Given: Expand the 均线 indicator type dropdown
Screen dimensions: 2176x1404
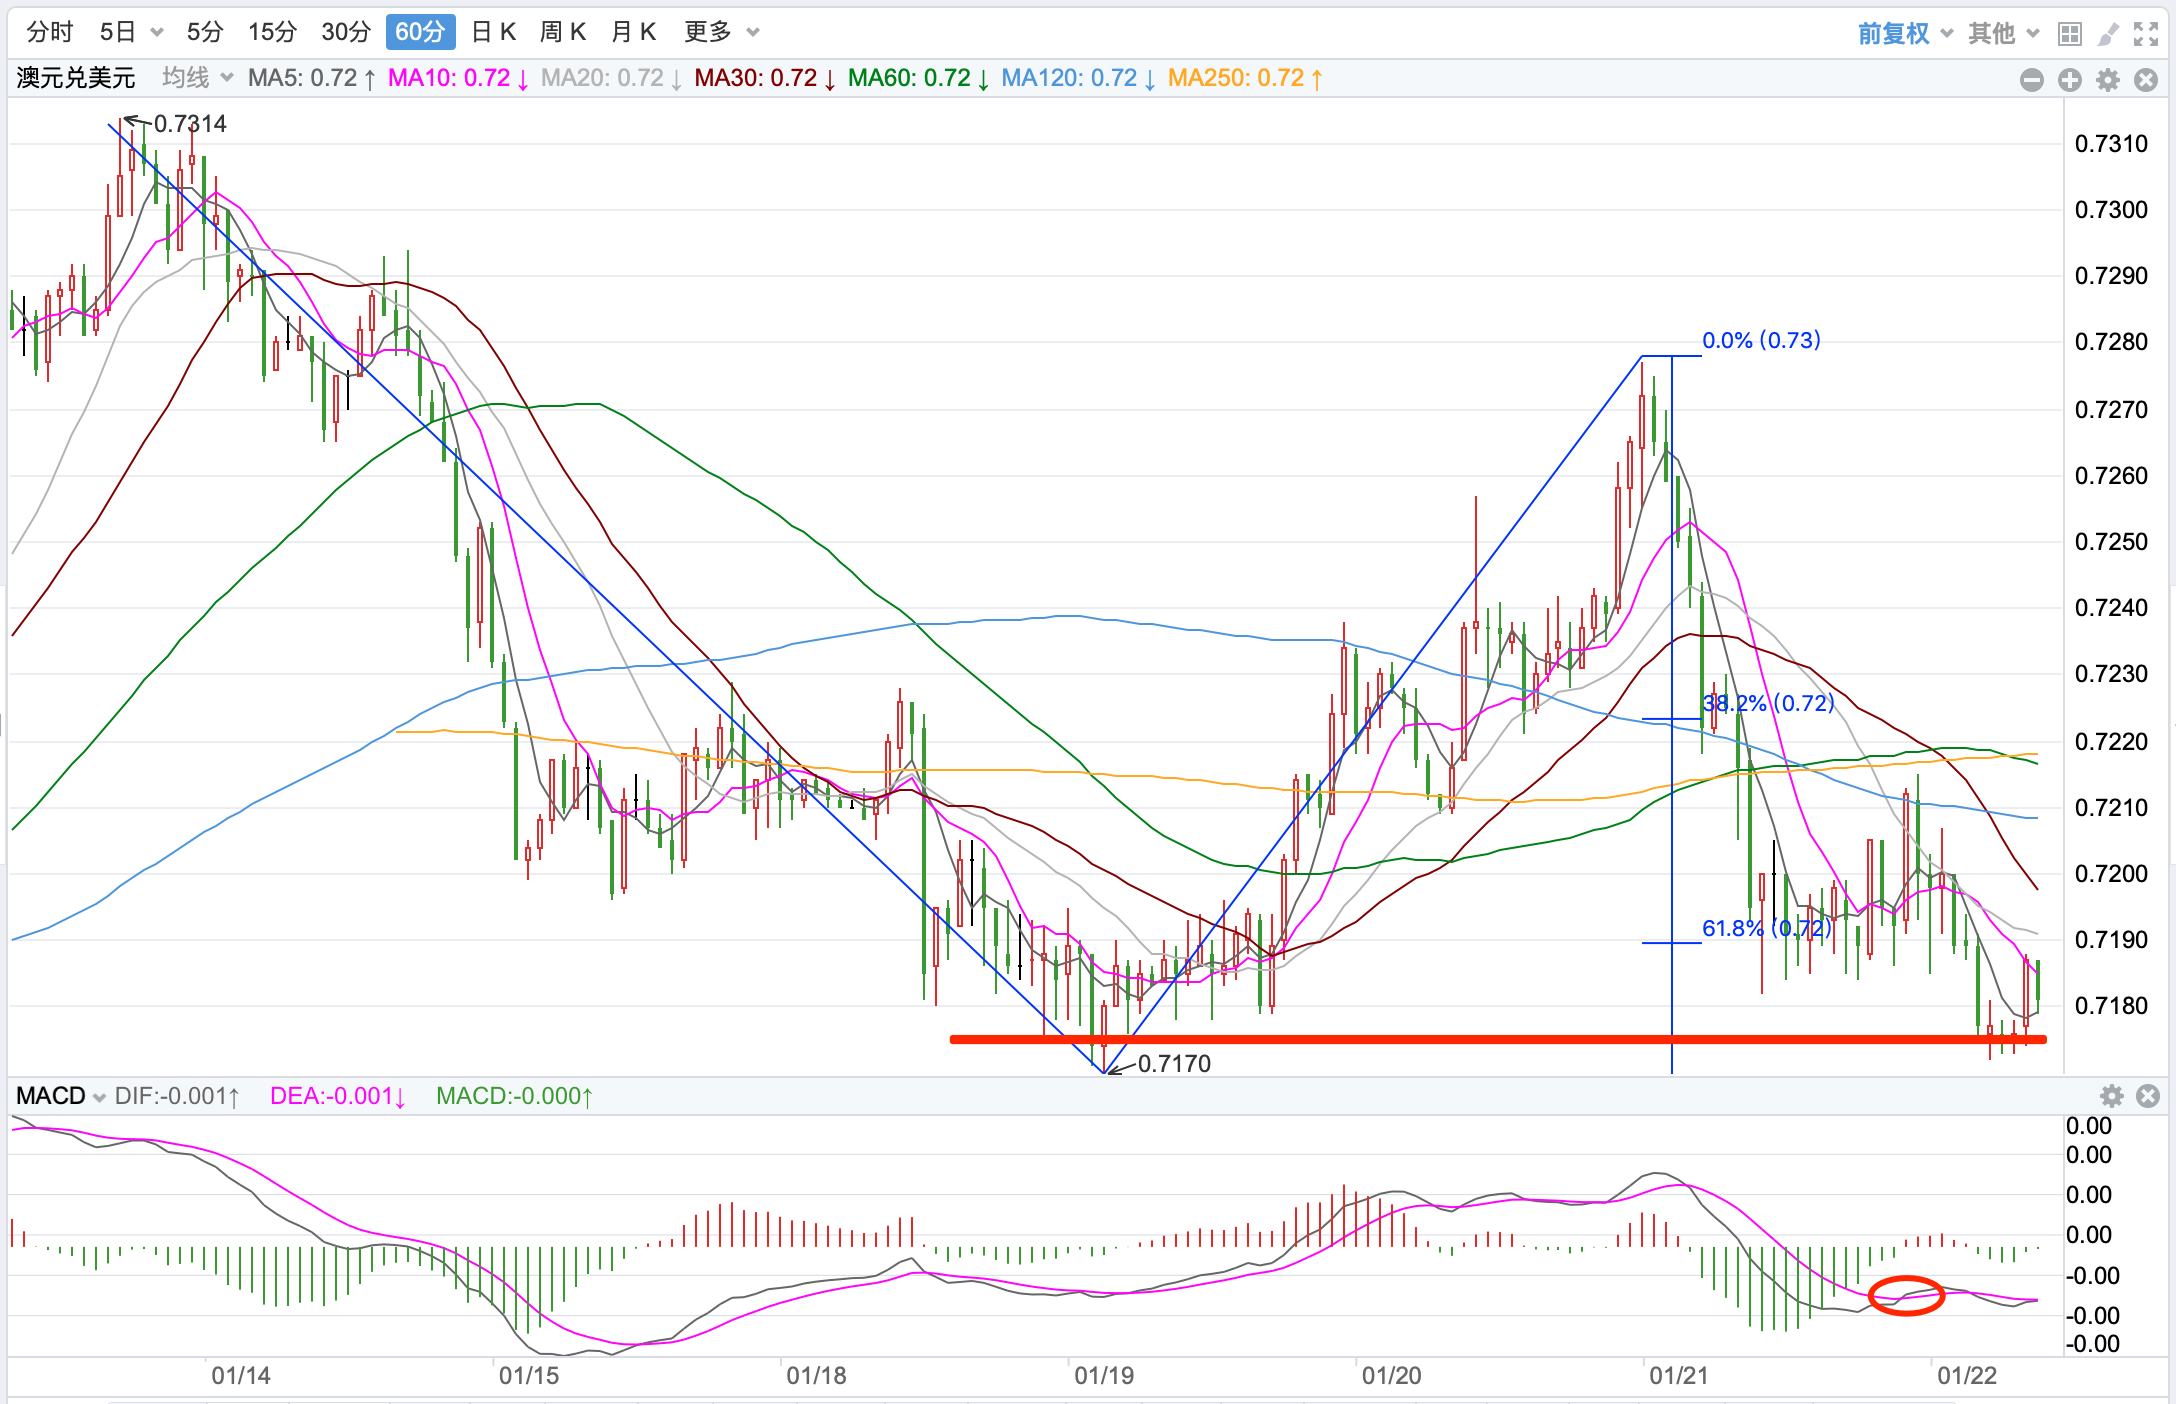Looking at the screenshot, I should point(197,78).
